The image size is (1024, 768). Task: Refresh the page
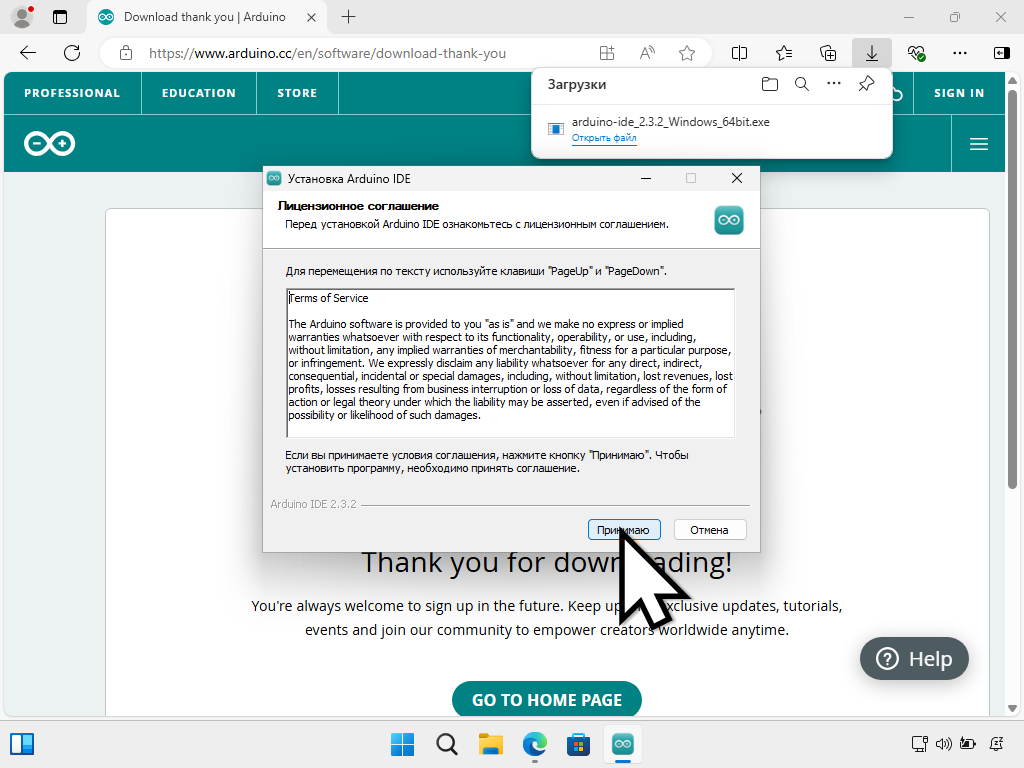point(72,53)
